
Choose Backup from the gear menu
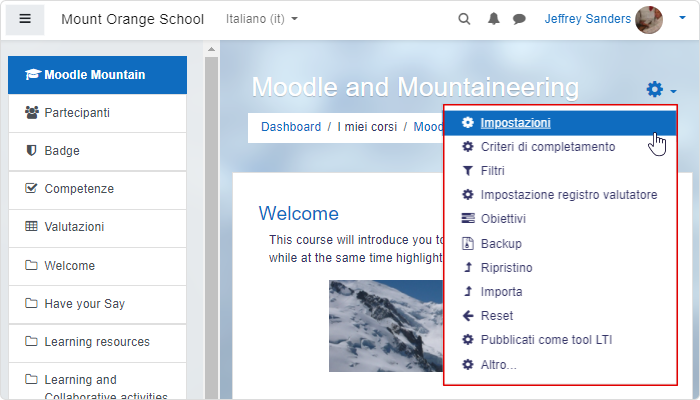pos(560,244)
